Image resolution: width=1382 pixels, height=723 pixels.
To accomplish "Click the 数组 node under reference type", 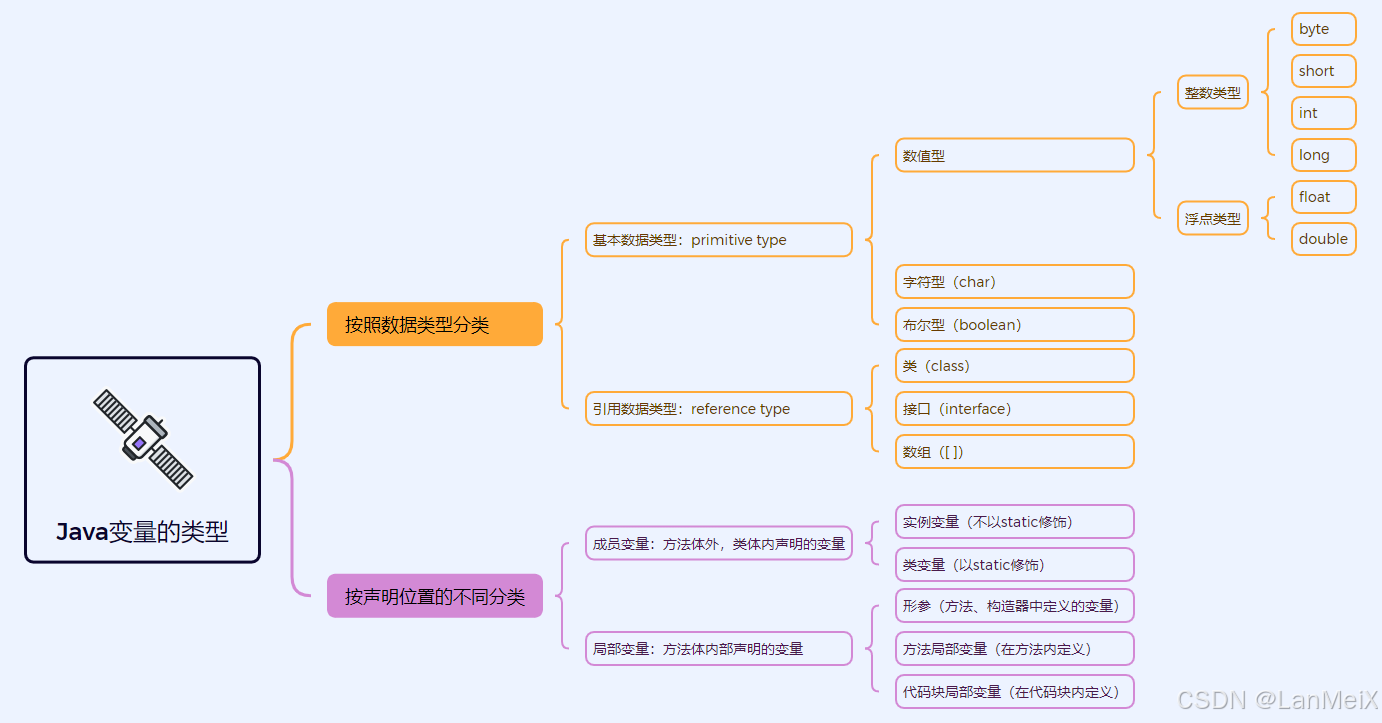I will coord(1014,451).
